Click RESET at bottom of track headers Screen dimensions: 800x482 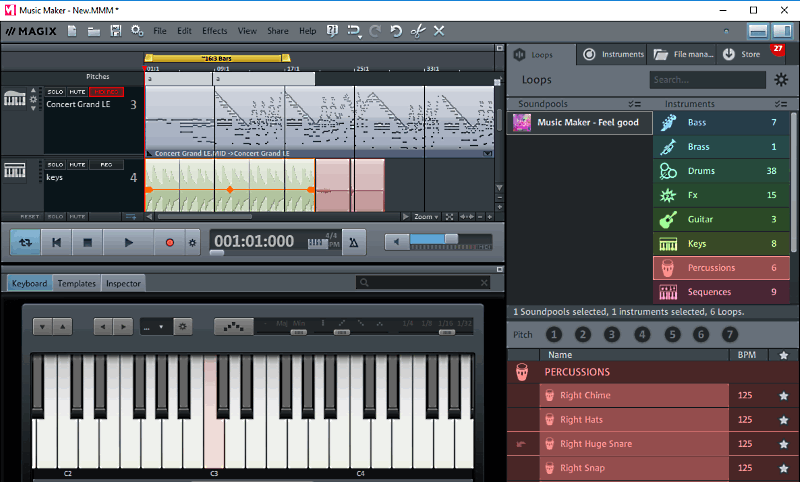point(30,217)
